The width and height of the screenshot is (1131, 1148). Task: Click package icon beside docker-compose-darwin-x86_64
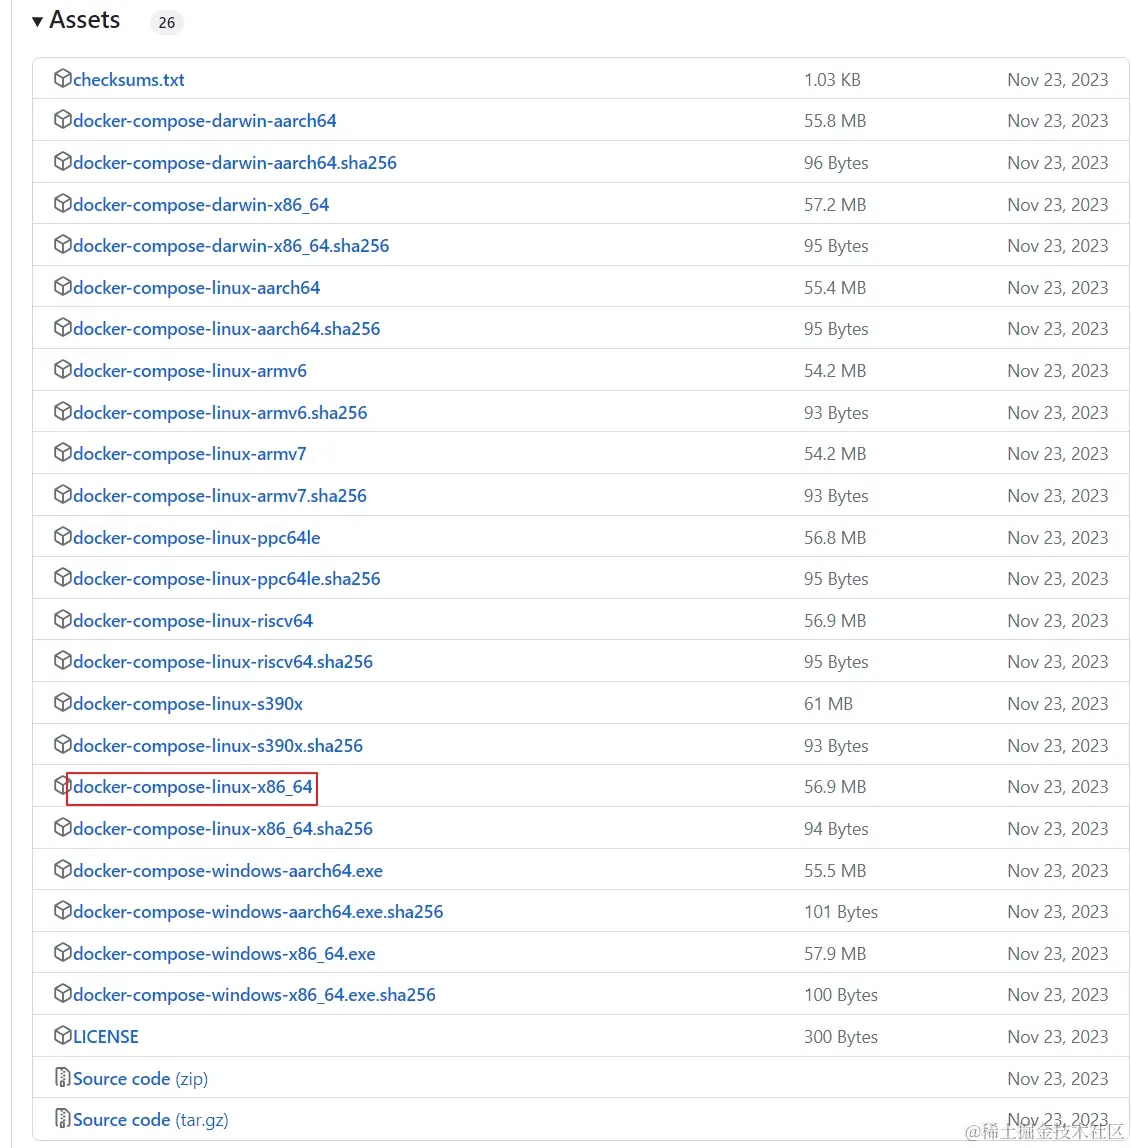pos(63,203)
